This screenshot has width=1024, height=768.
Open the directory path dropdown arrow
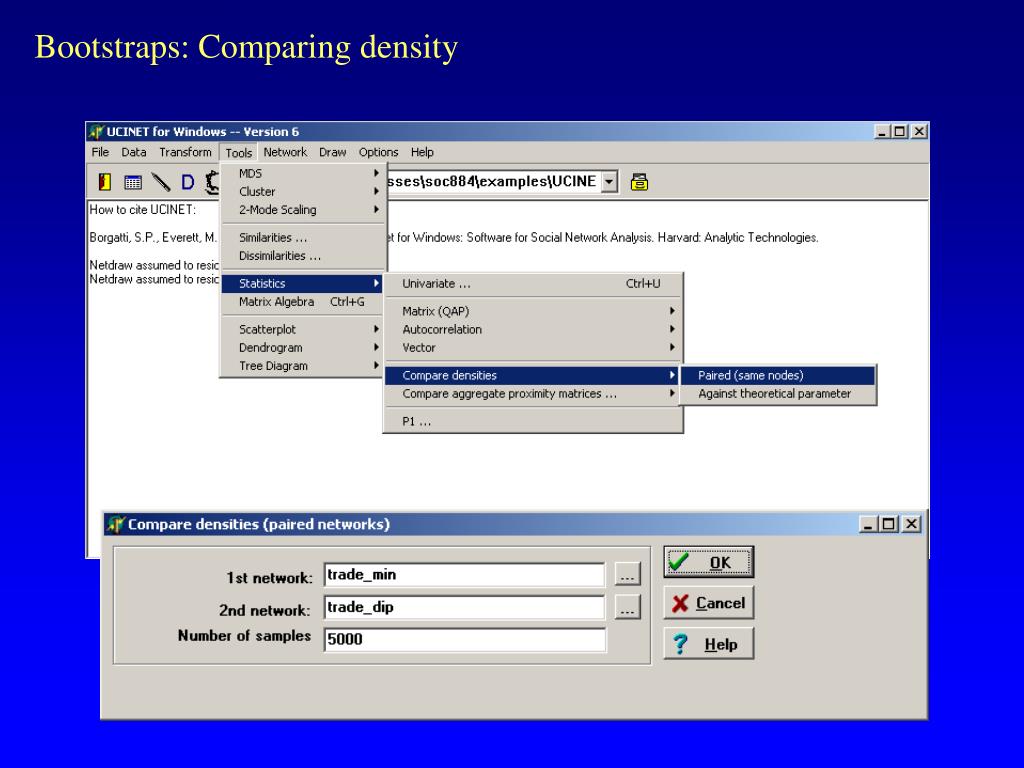pos(610,182)
